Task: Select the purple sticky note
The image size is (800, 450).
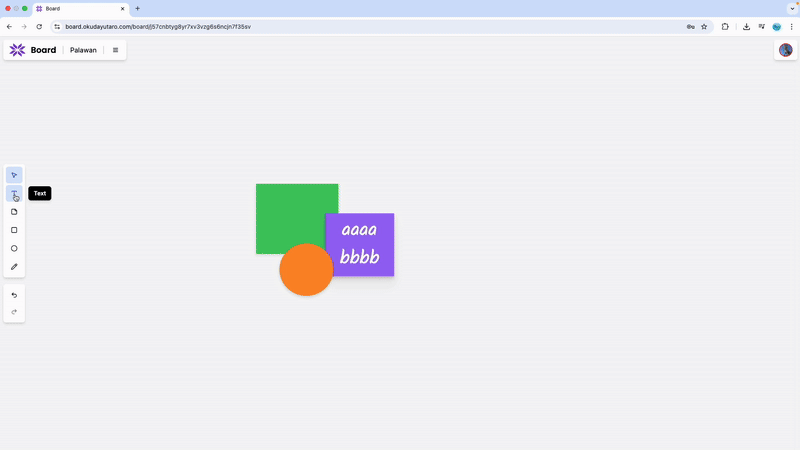Action: click(x=360, y=244)
